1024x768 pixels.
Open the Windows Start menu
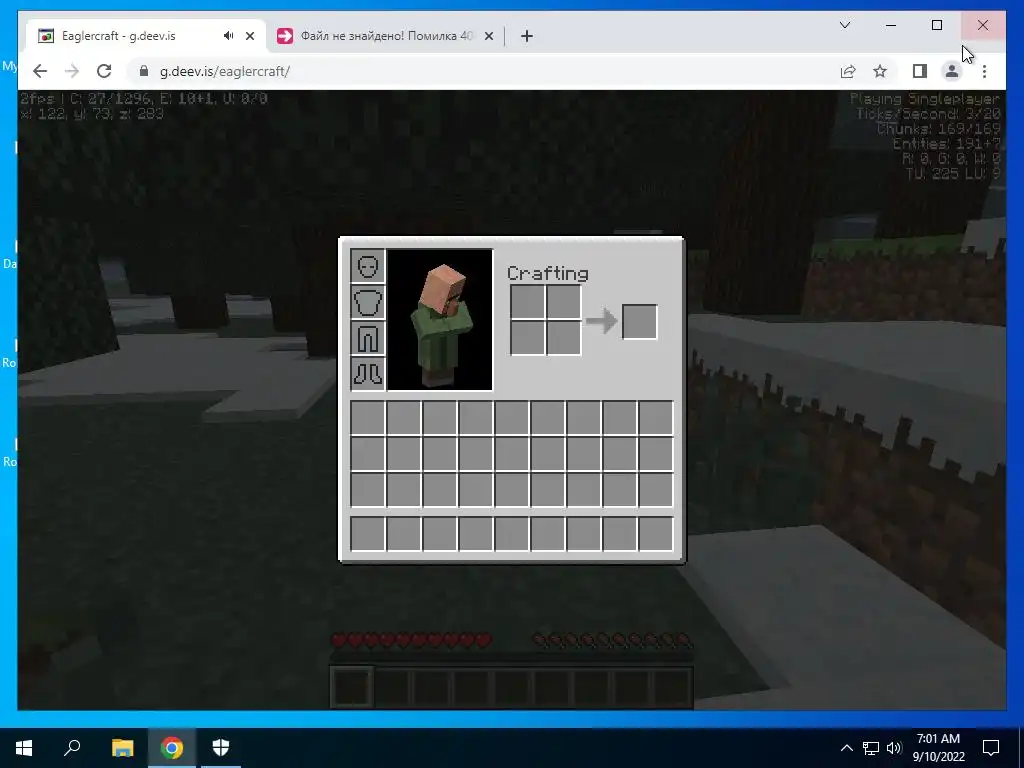(x=24, y=748)
